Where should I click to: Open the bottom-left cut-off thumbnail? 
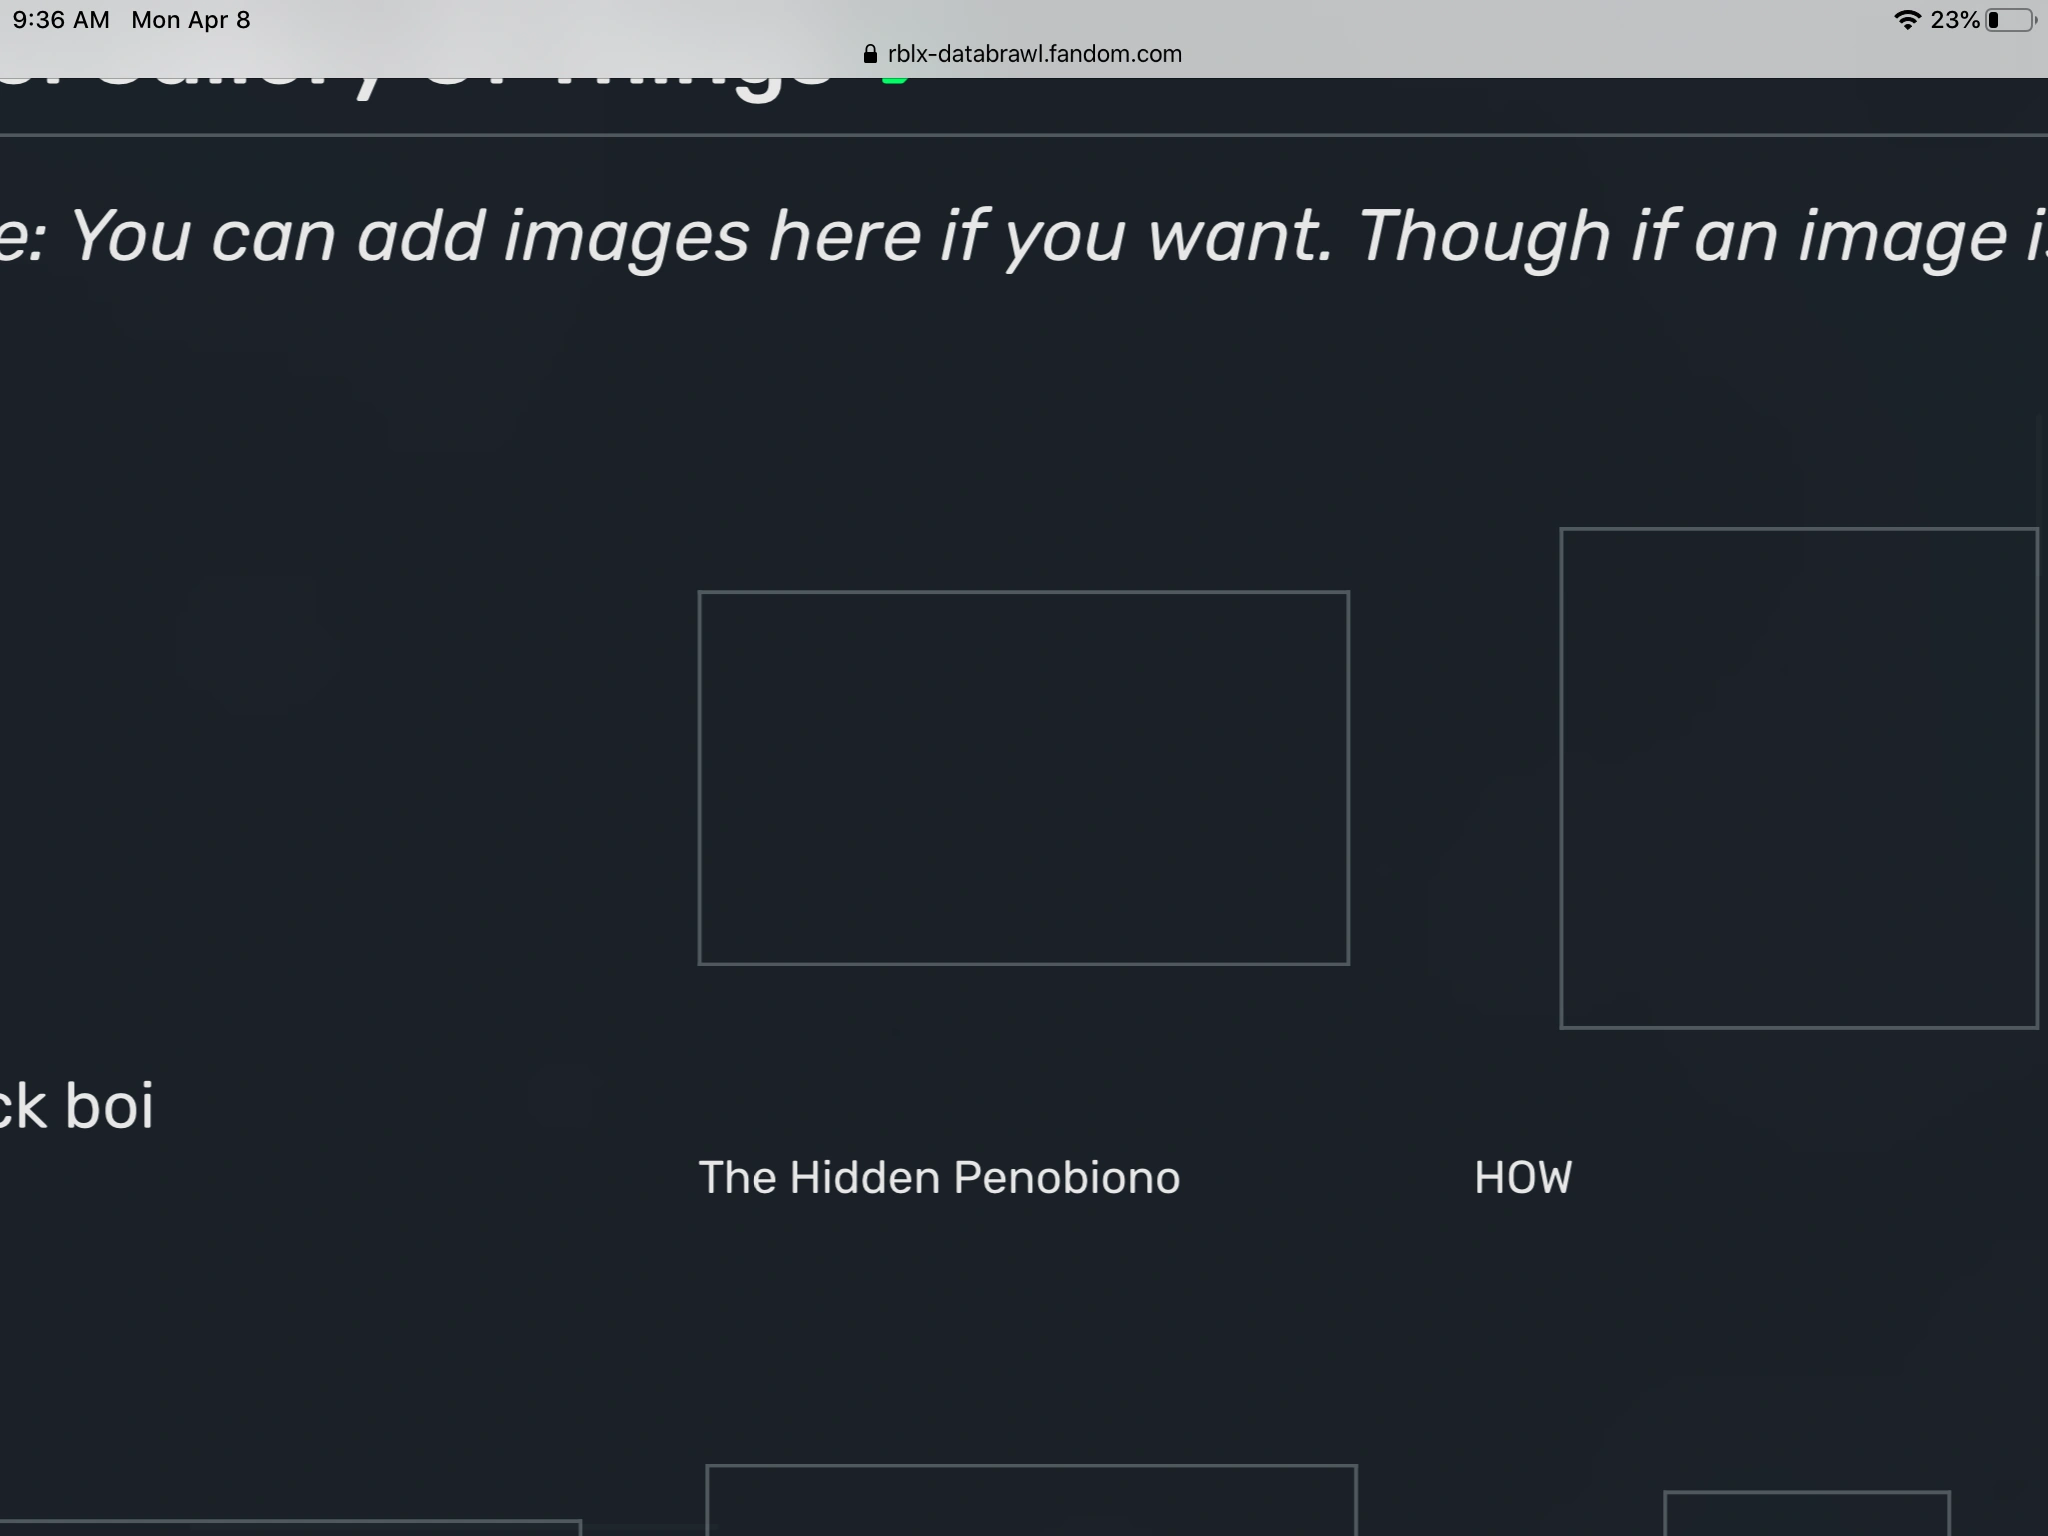290,1528
